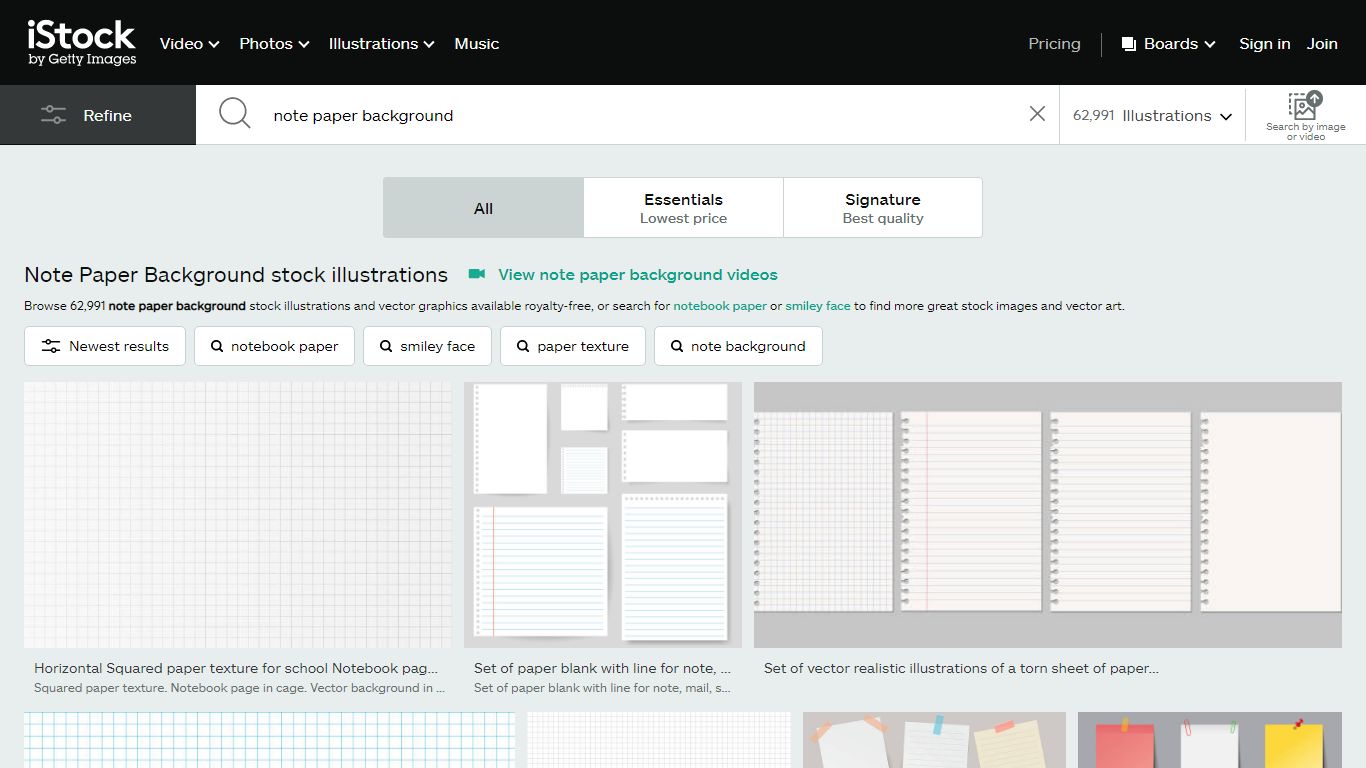
Task: Select the Signature Best quality tab
Action: [883, 208]
